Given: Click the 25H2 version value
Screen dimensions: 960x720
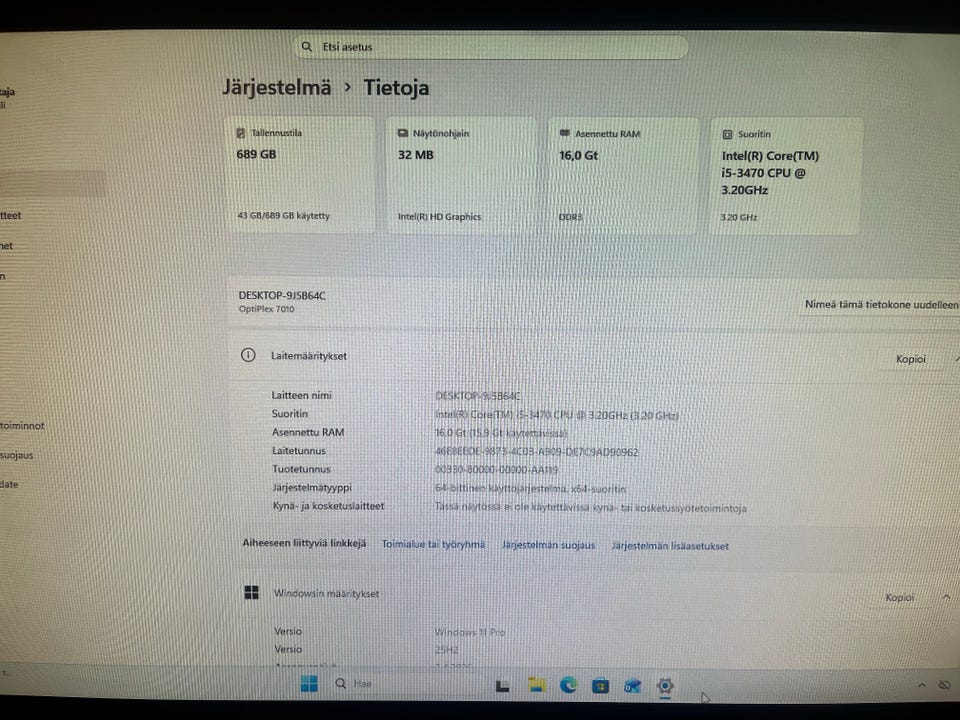Looking at the screenshot, I should pyautogui.click(x=446, y=650).
